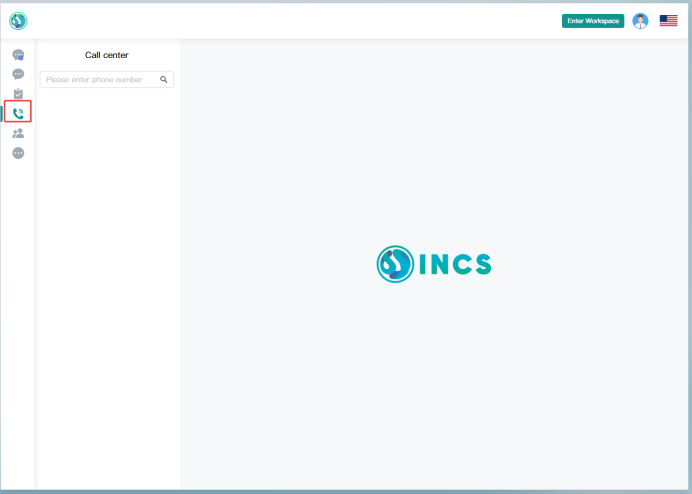
Task: Click the green active indicator beside phone icon
Action: [2, 113]
